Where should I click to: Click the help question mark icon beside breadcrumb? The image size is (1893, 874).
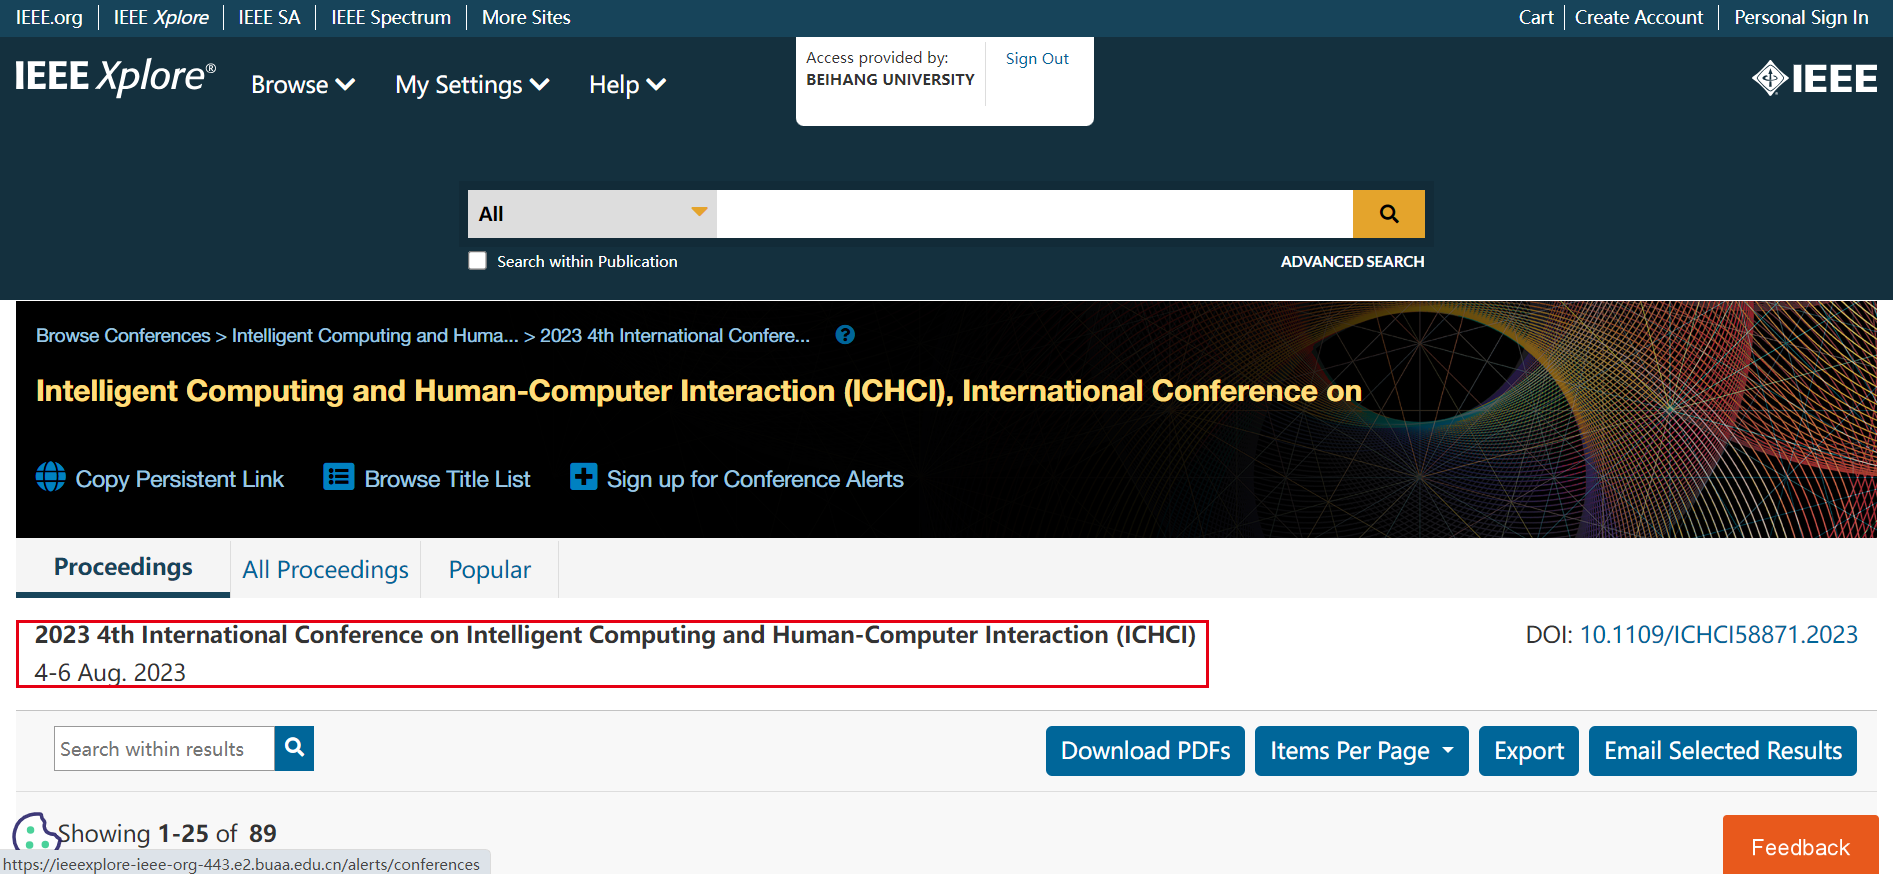845,335
